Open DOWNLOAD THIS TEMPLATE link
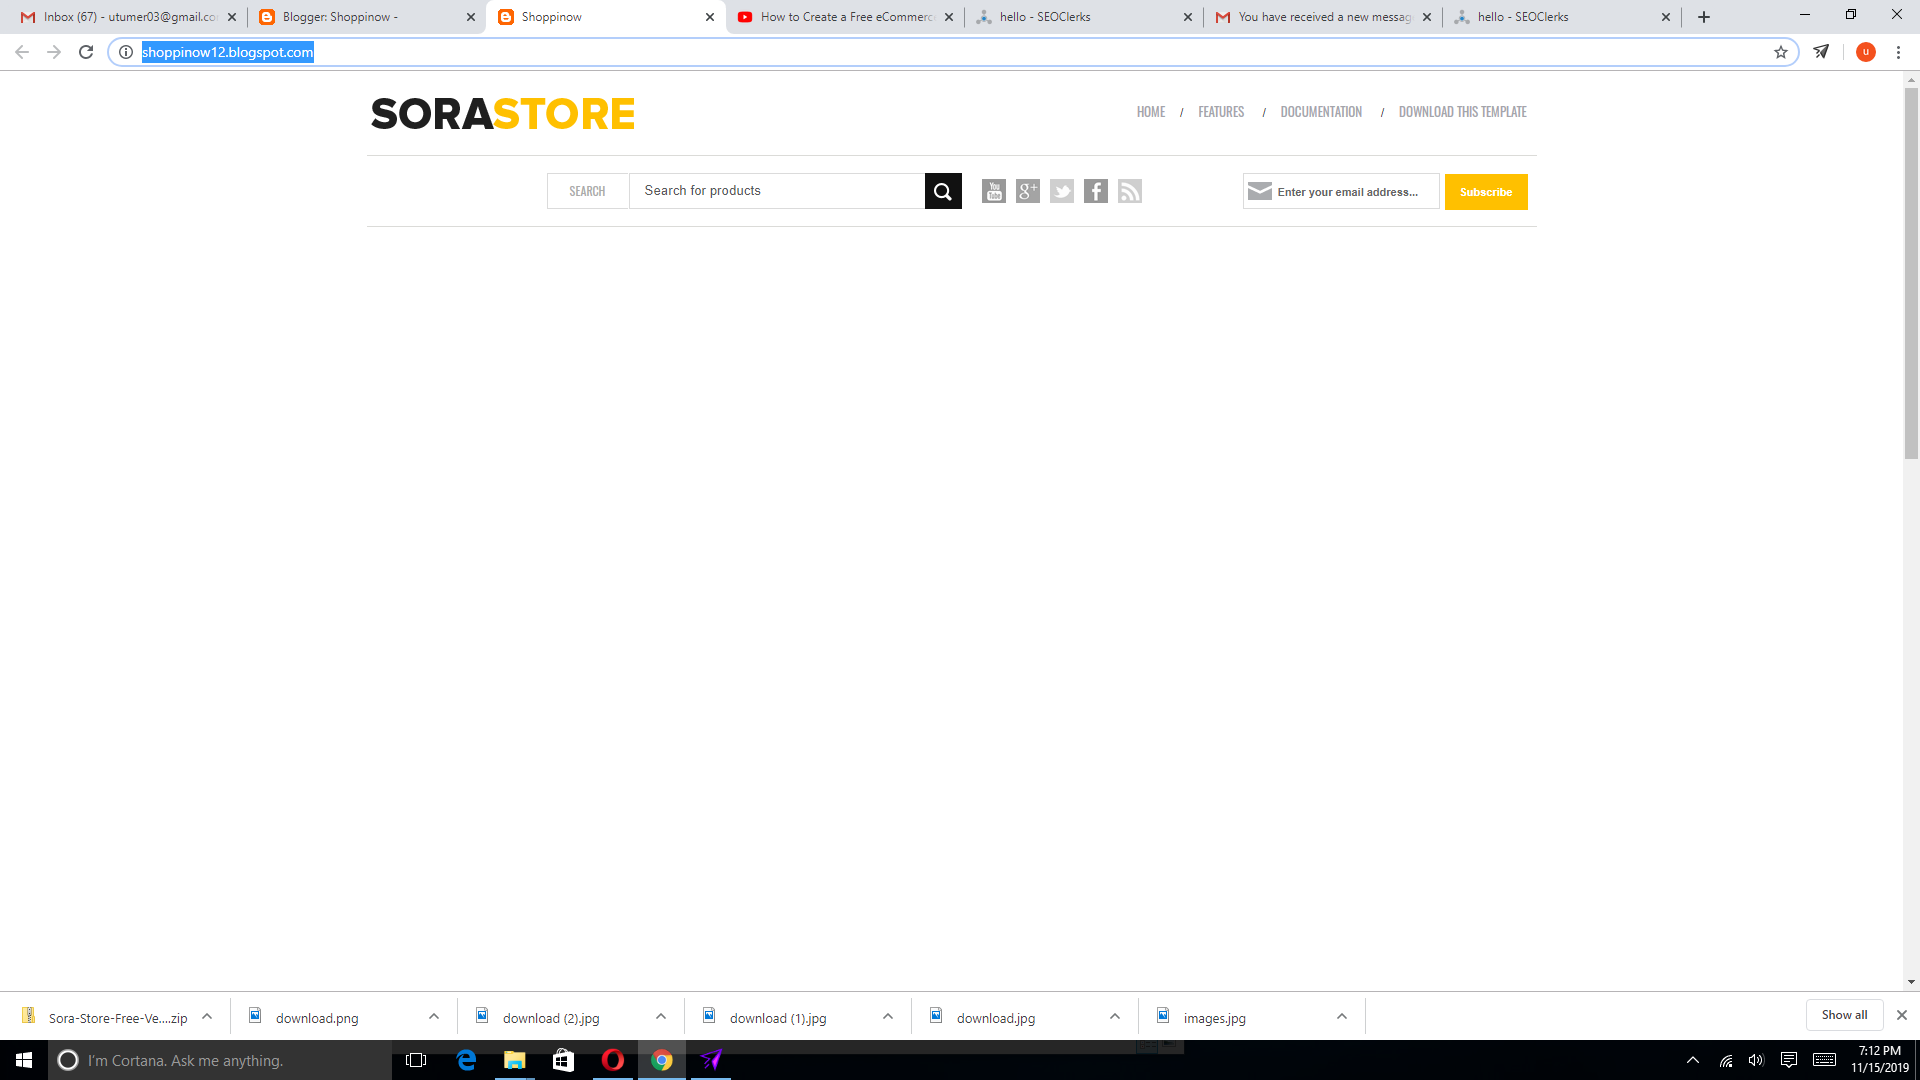Viewport: 1920px width, 1080px height. point(1462,111)
